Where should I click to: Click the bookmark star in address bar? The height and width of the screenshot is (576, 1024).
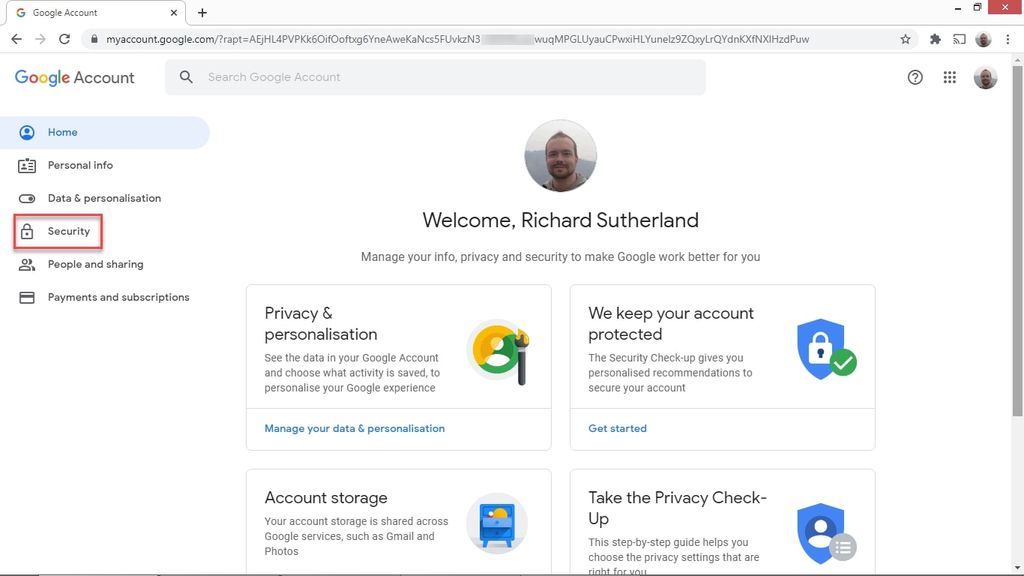point(904,38)
